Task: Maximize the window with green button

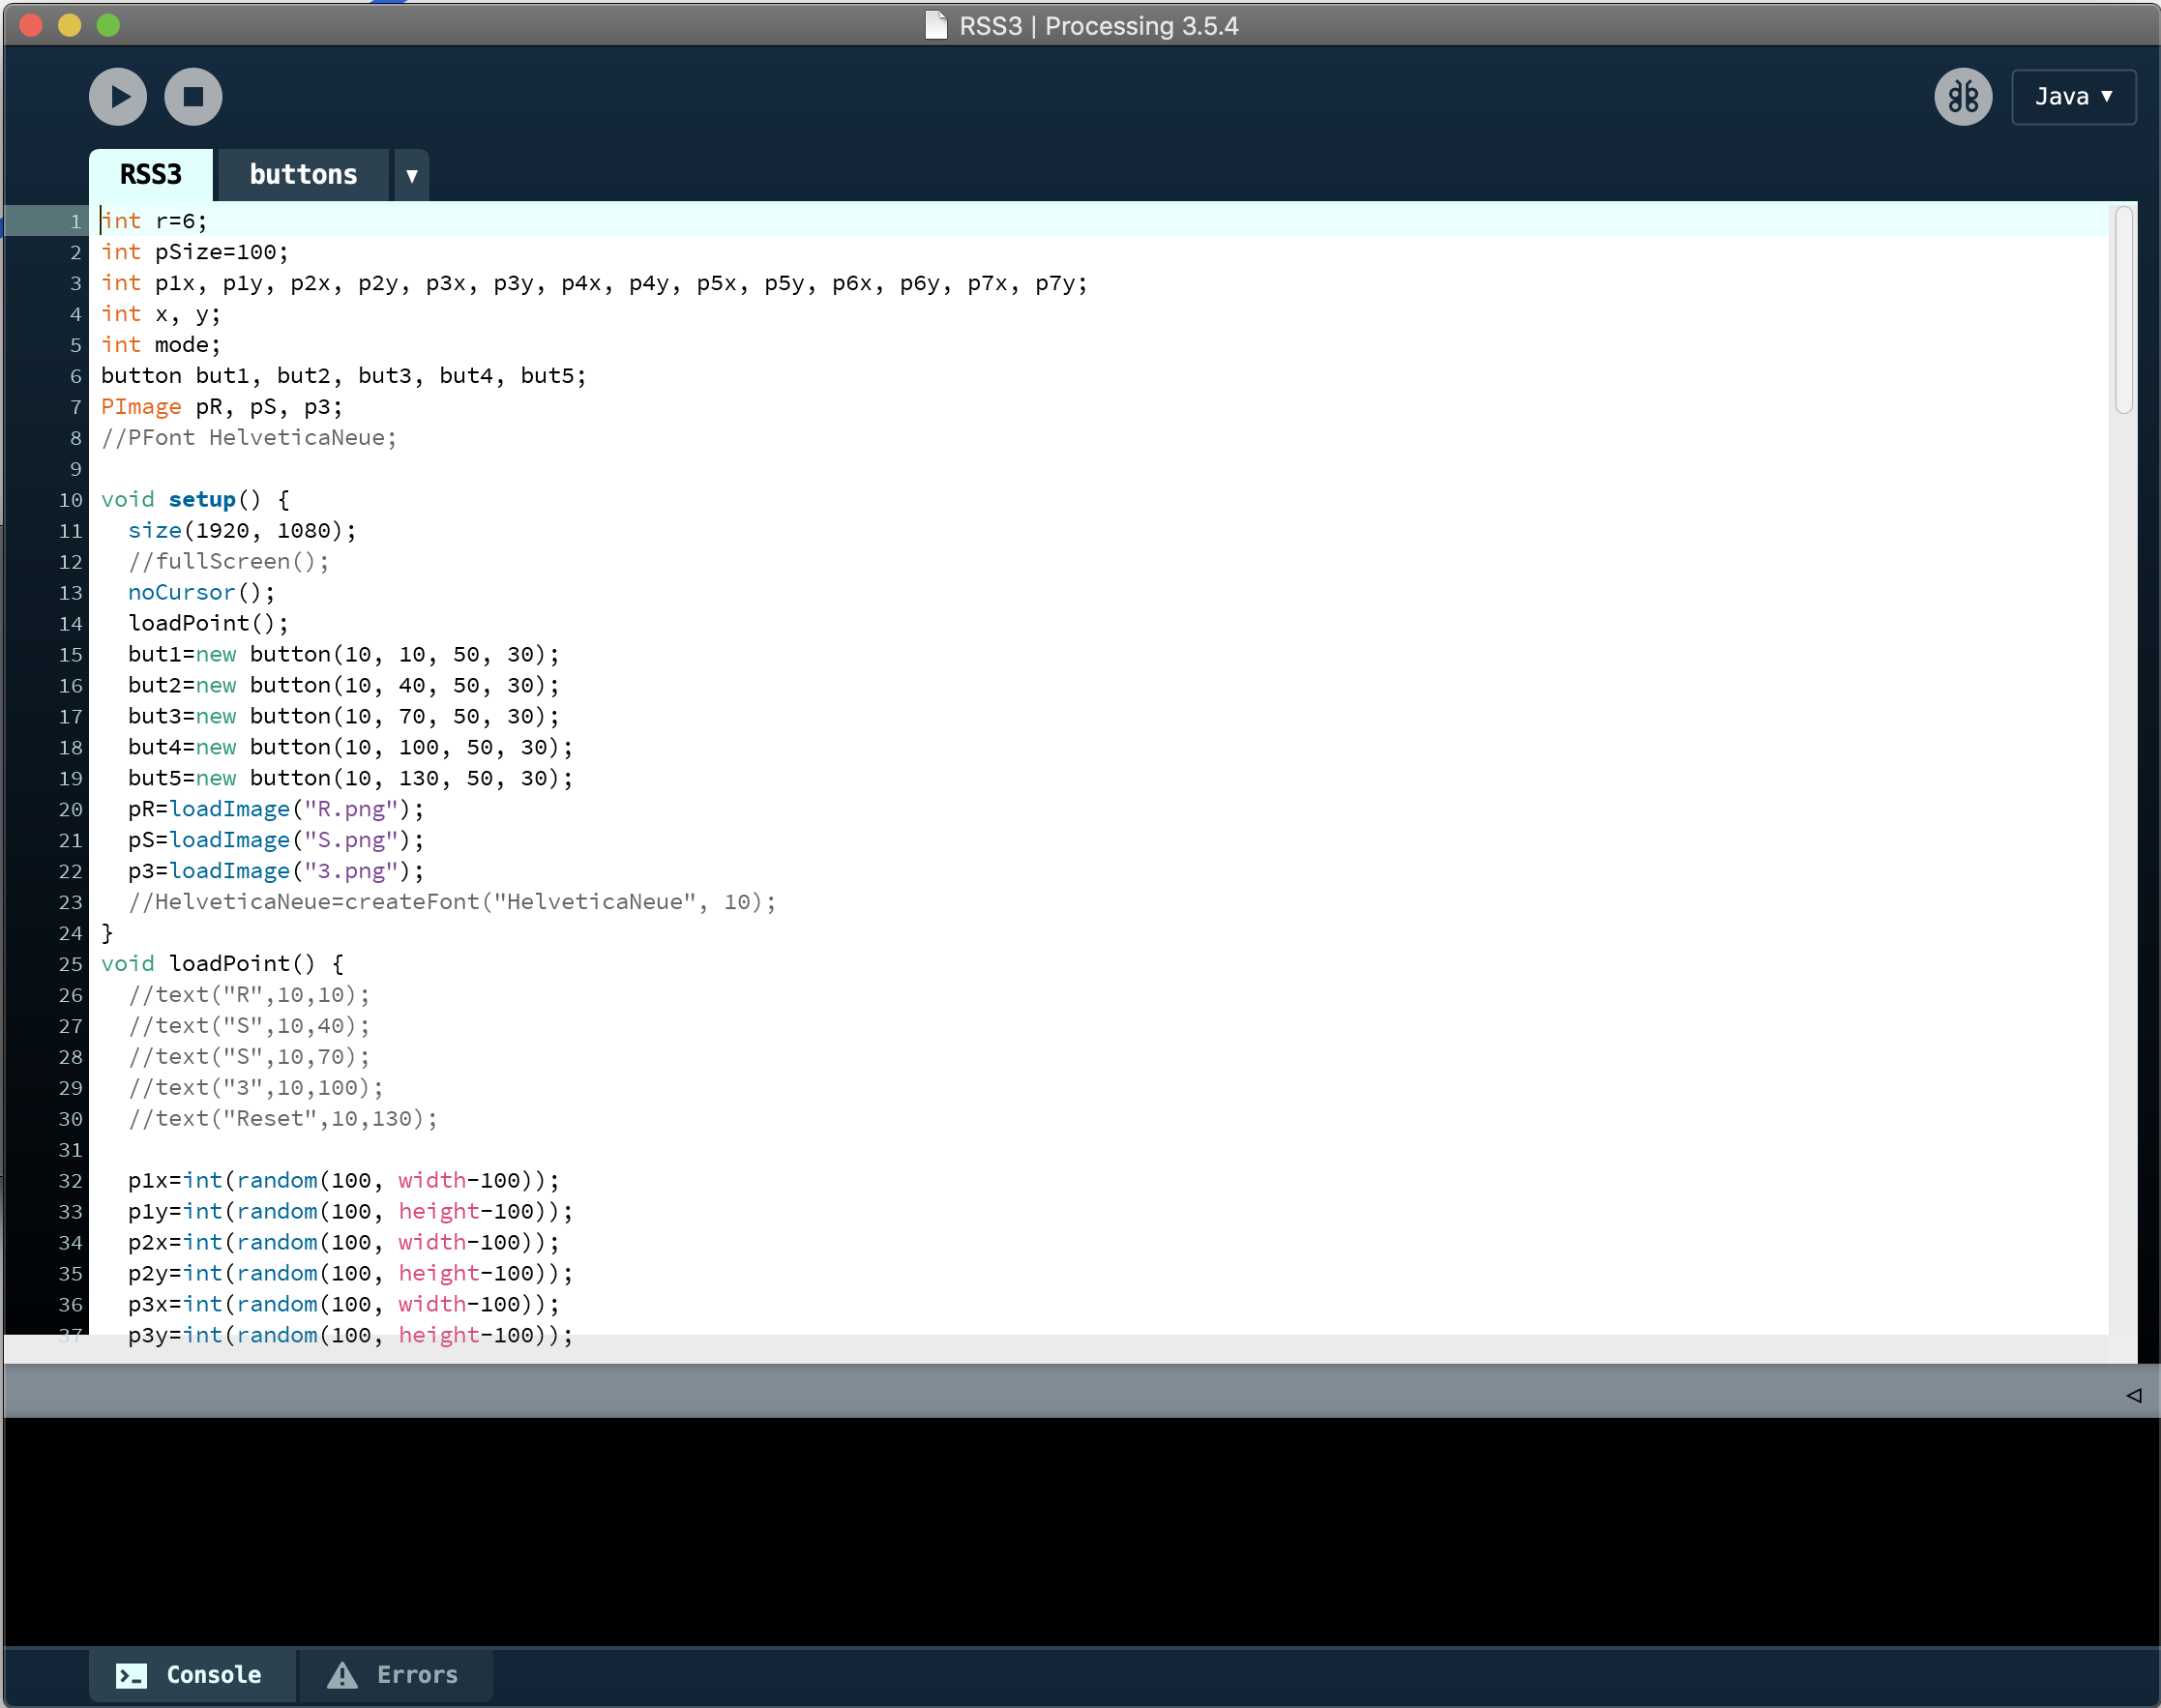Action: pyautogui.click(x=108, y=25)
